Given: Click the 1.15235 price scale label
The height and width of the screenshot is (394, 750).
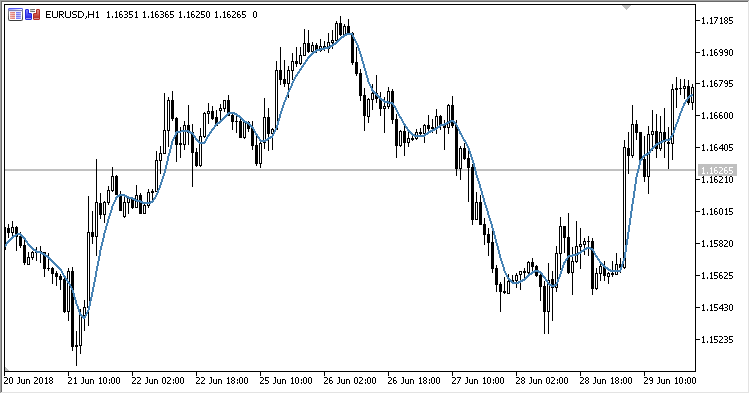Looking at the screenshot, I should point(717,339).
